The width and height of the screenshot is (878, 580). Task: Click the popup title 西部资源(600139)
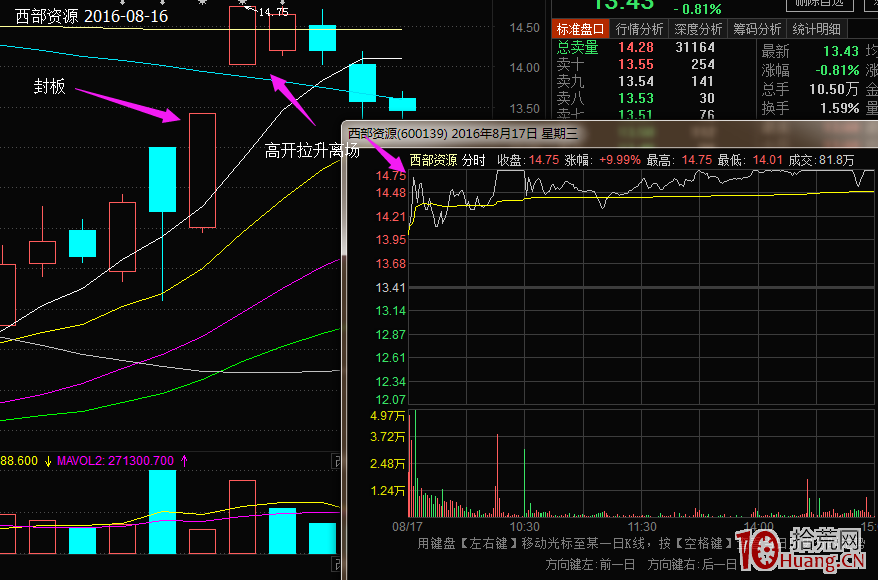[x=398, y=134]
